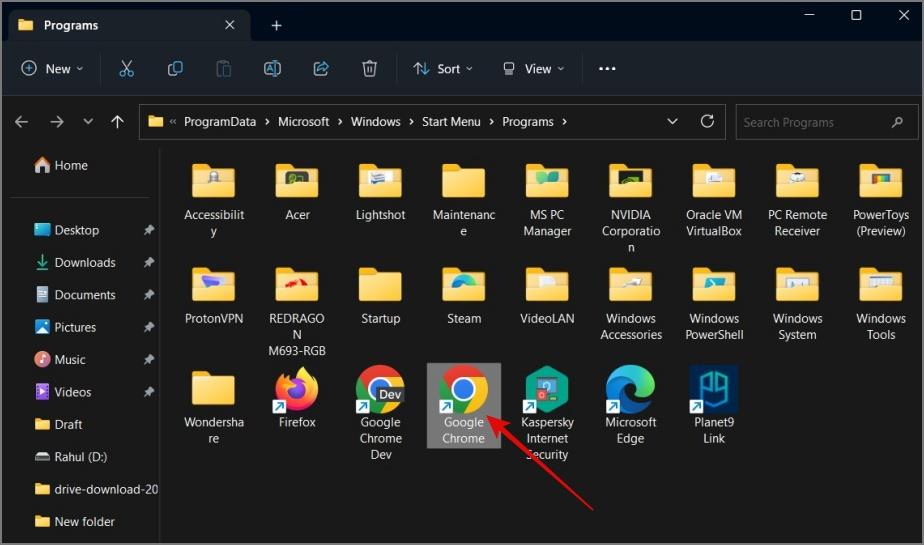Image resolution: width=924 pixels, height=545 pixels.
Task: Add a new tab
Action: (x=276, y=25)
